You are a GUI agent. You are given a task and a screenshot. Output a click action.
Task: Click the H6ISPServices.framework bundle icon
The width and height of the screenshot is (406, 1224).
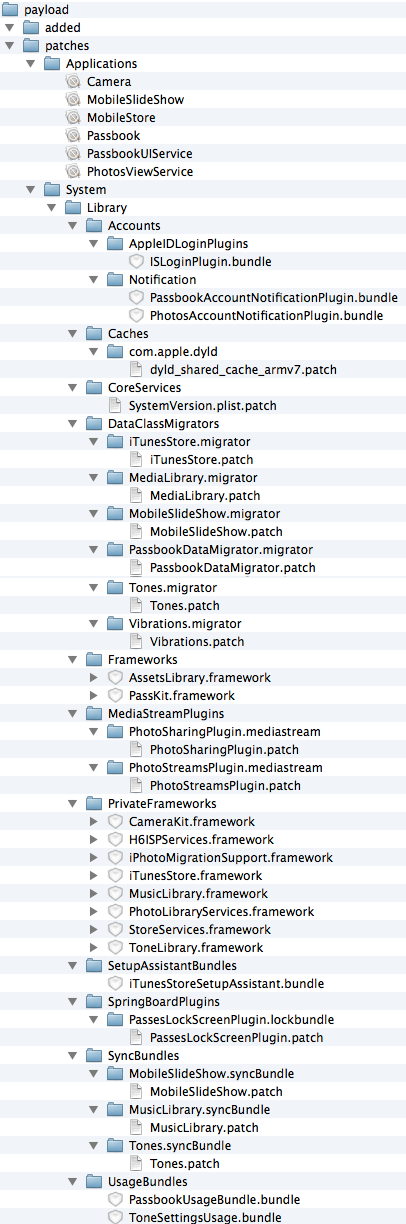pos(116,840)
